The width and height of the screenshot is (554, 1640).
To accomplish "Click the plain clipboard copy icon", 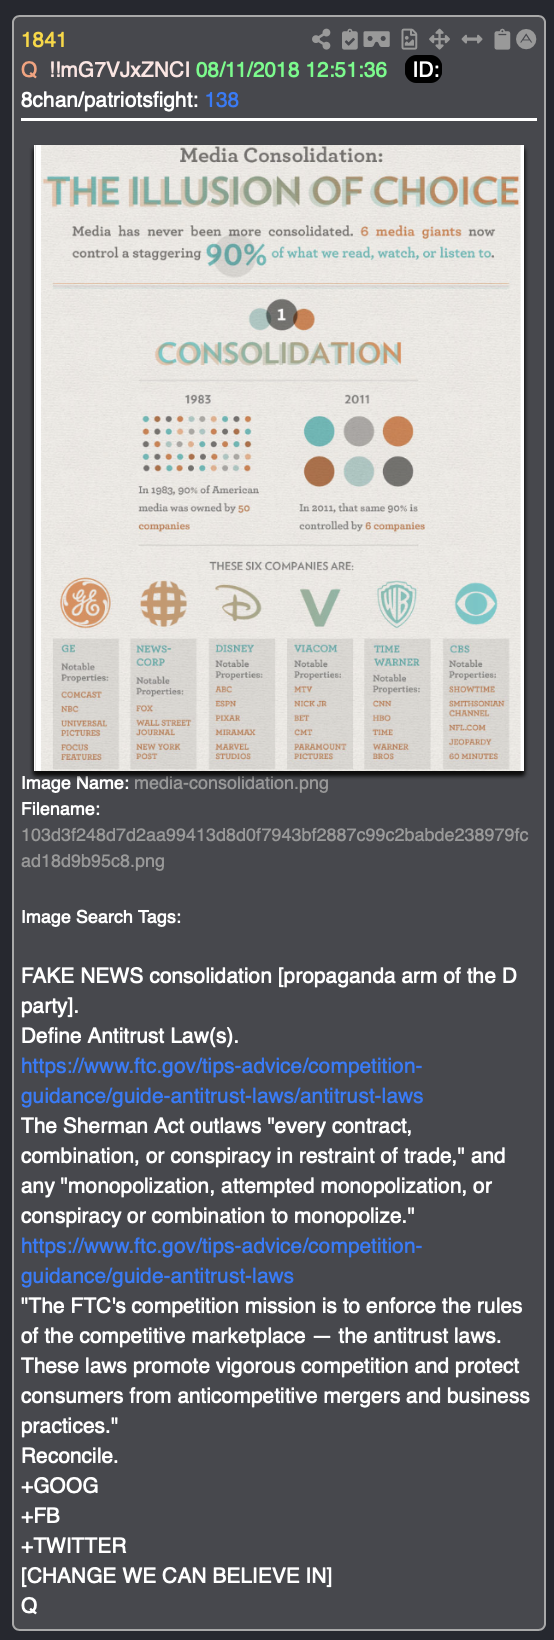I will [502, 40].
